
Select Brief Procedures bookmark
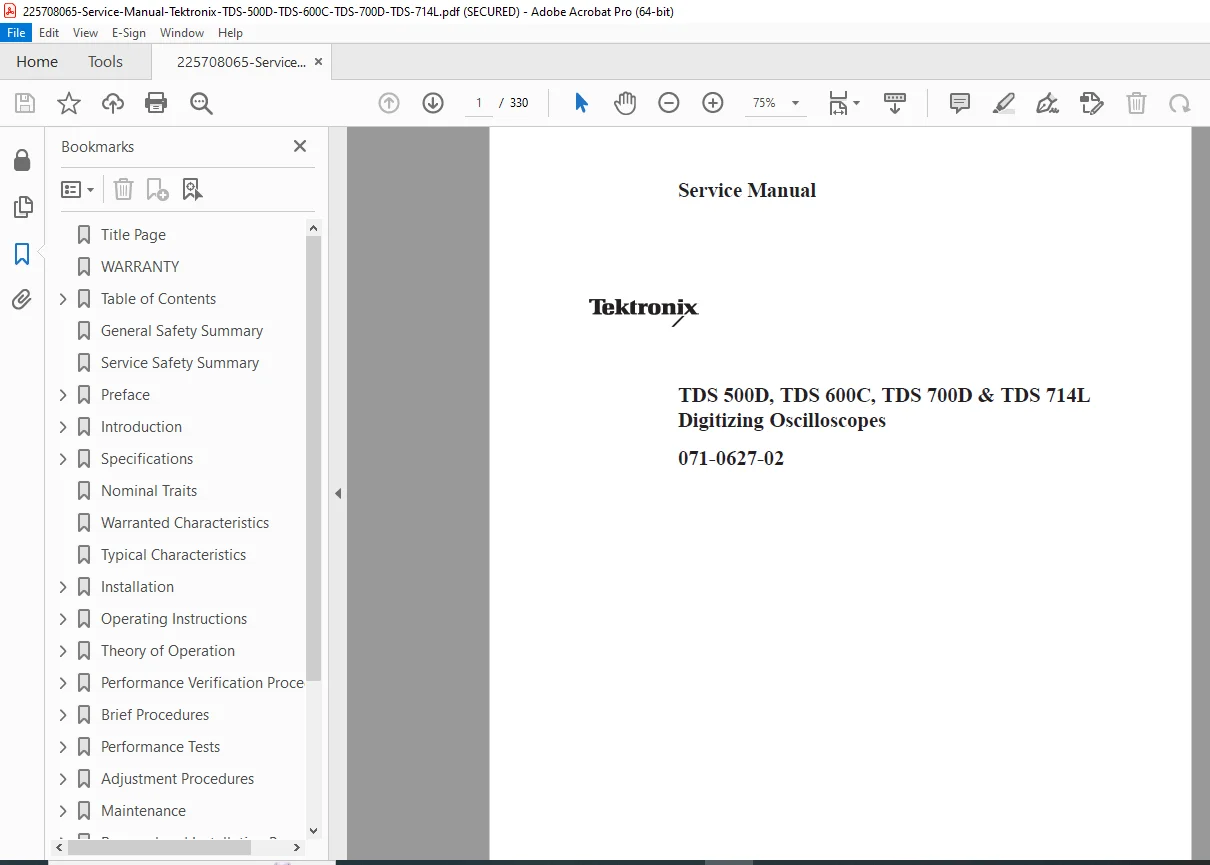(155, 715)
